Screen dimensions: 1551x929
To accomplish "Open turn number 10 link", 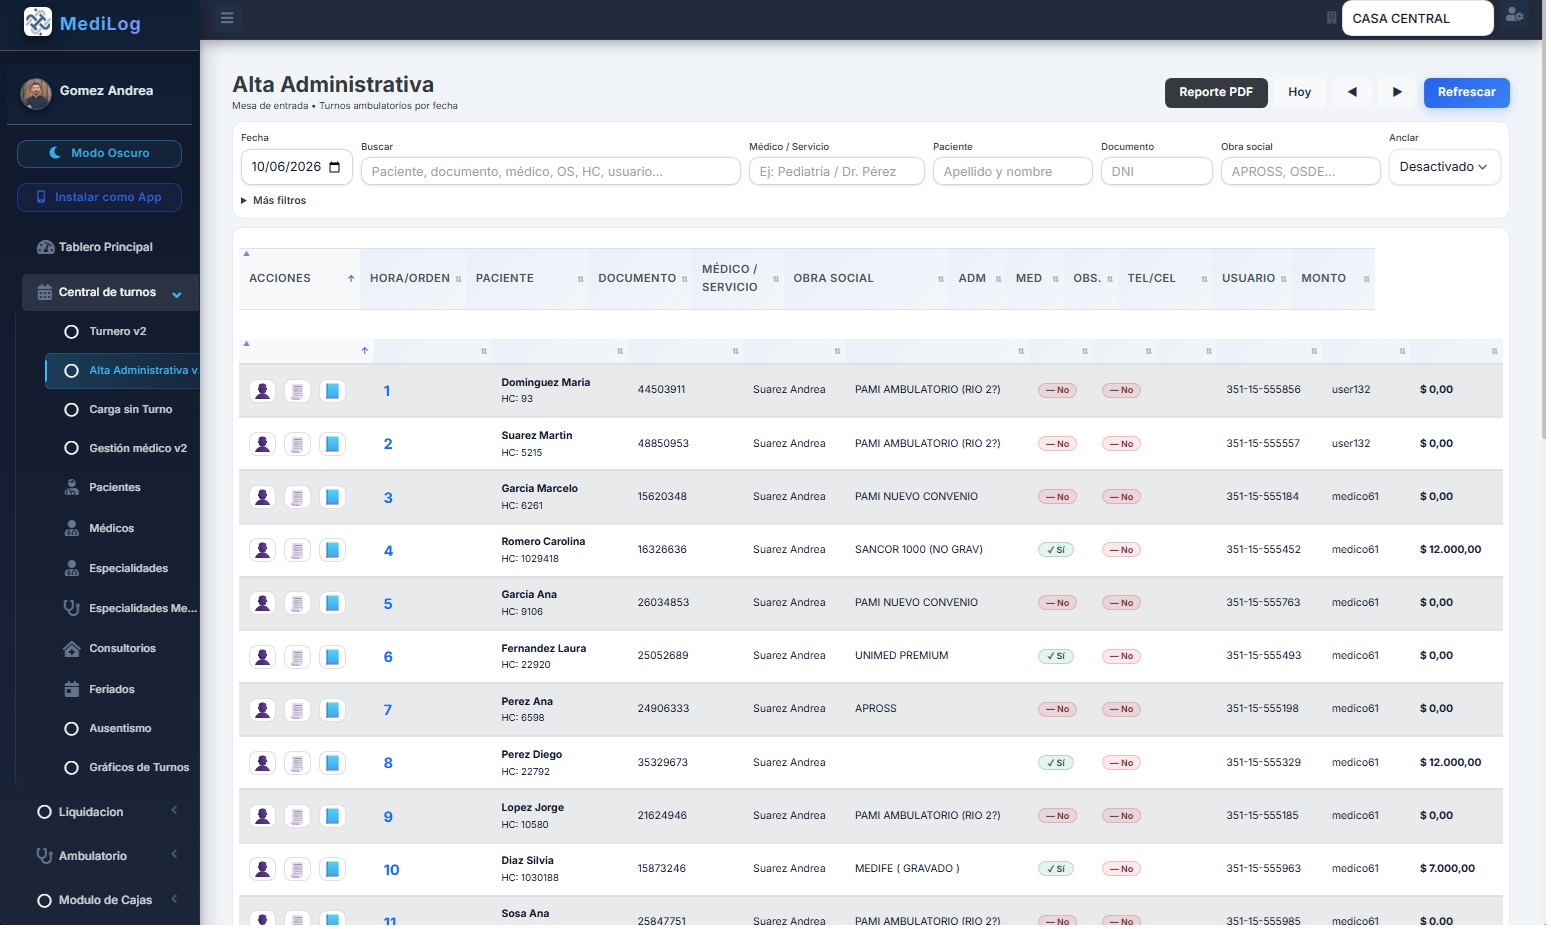I will (391, 870).
